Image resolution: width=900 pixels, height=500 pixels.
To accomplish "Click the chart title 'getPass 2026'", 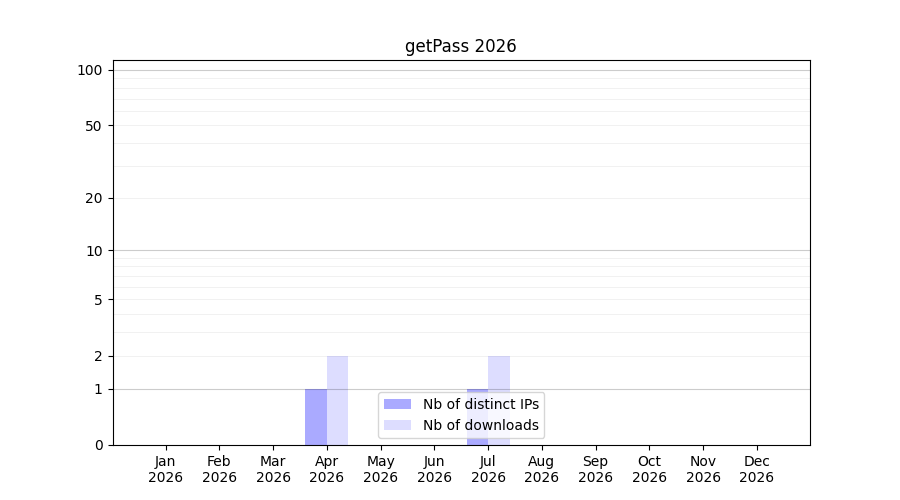I will [x=461, y=46].
